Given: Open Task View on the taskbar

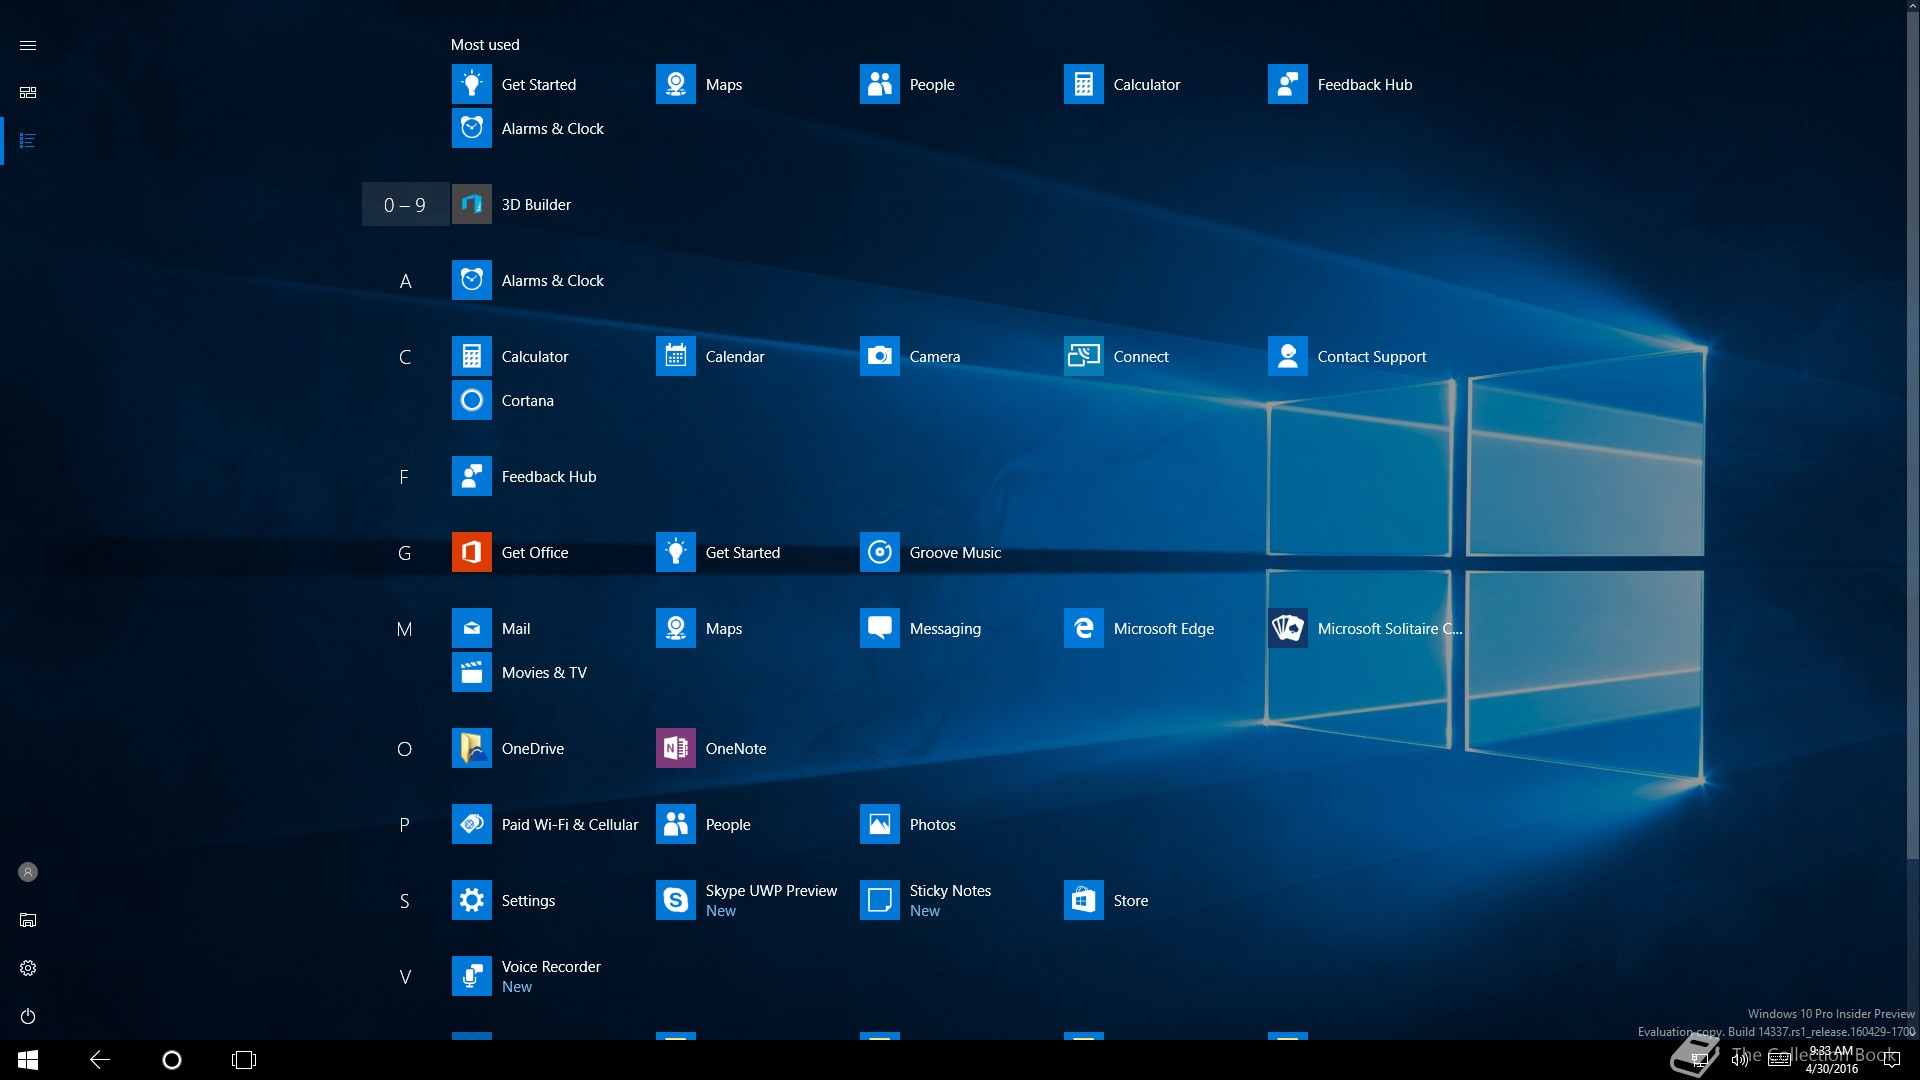Looking at the screenshot, I should [244, 1060].
